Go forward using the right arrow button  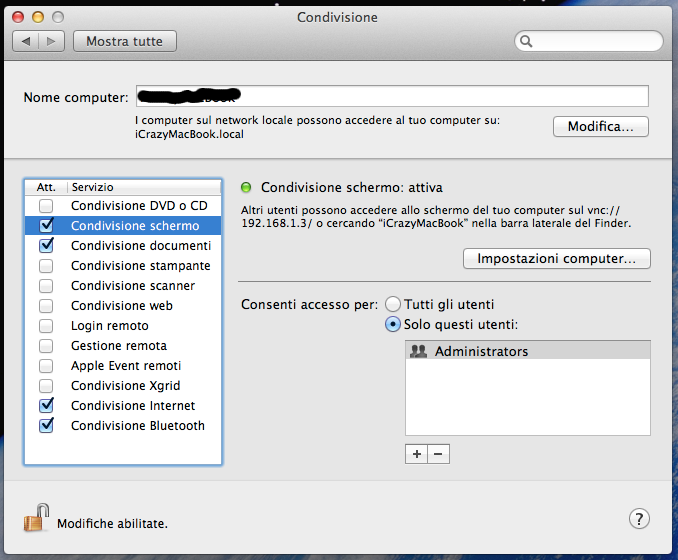click(x=52, y=41)
